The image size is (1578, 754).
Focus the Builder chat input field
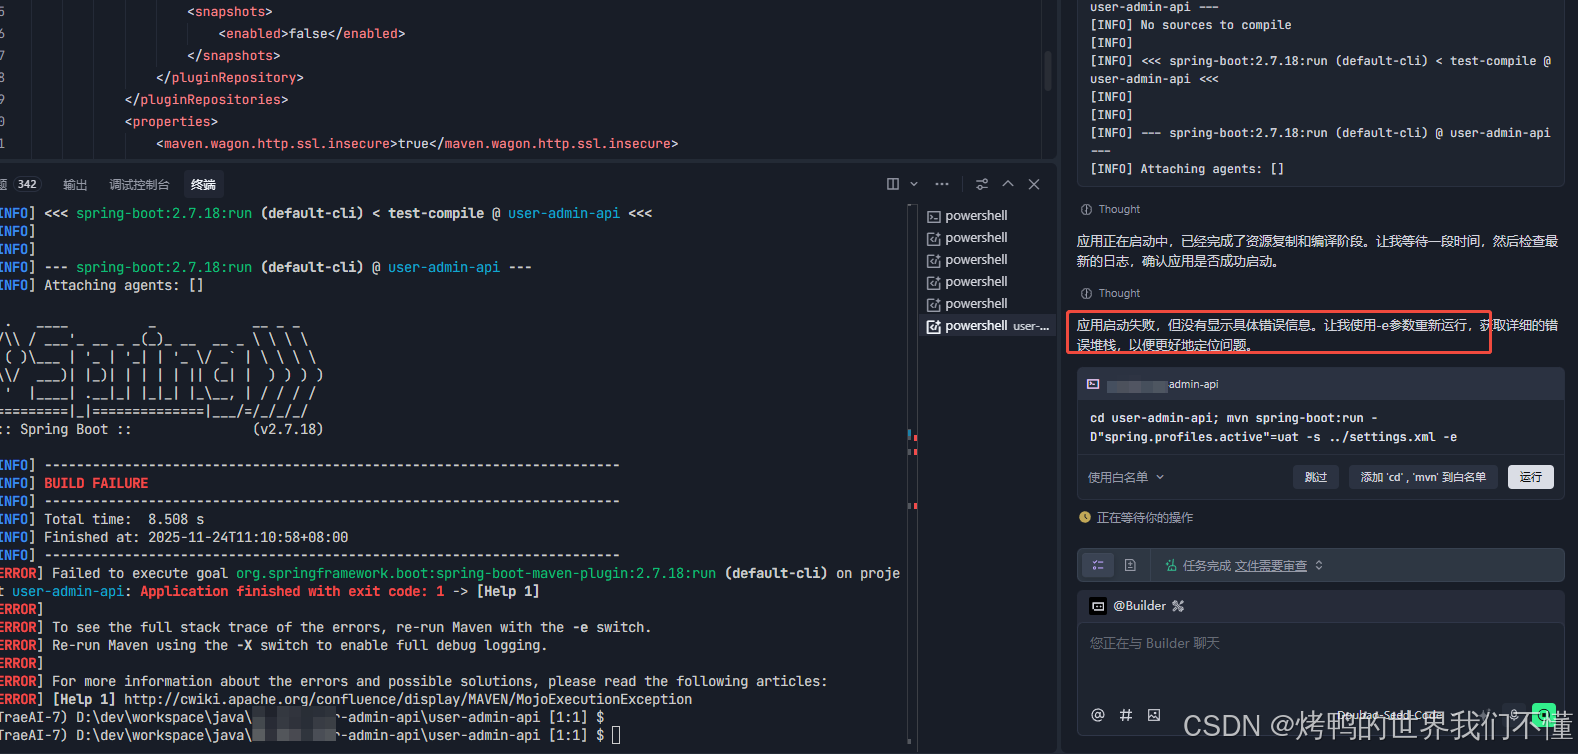tap(1320, 660)
